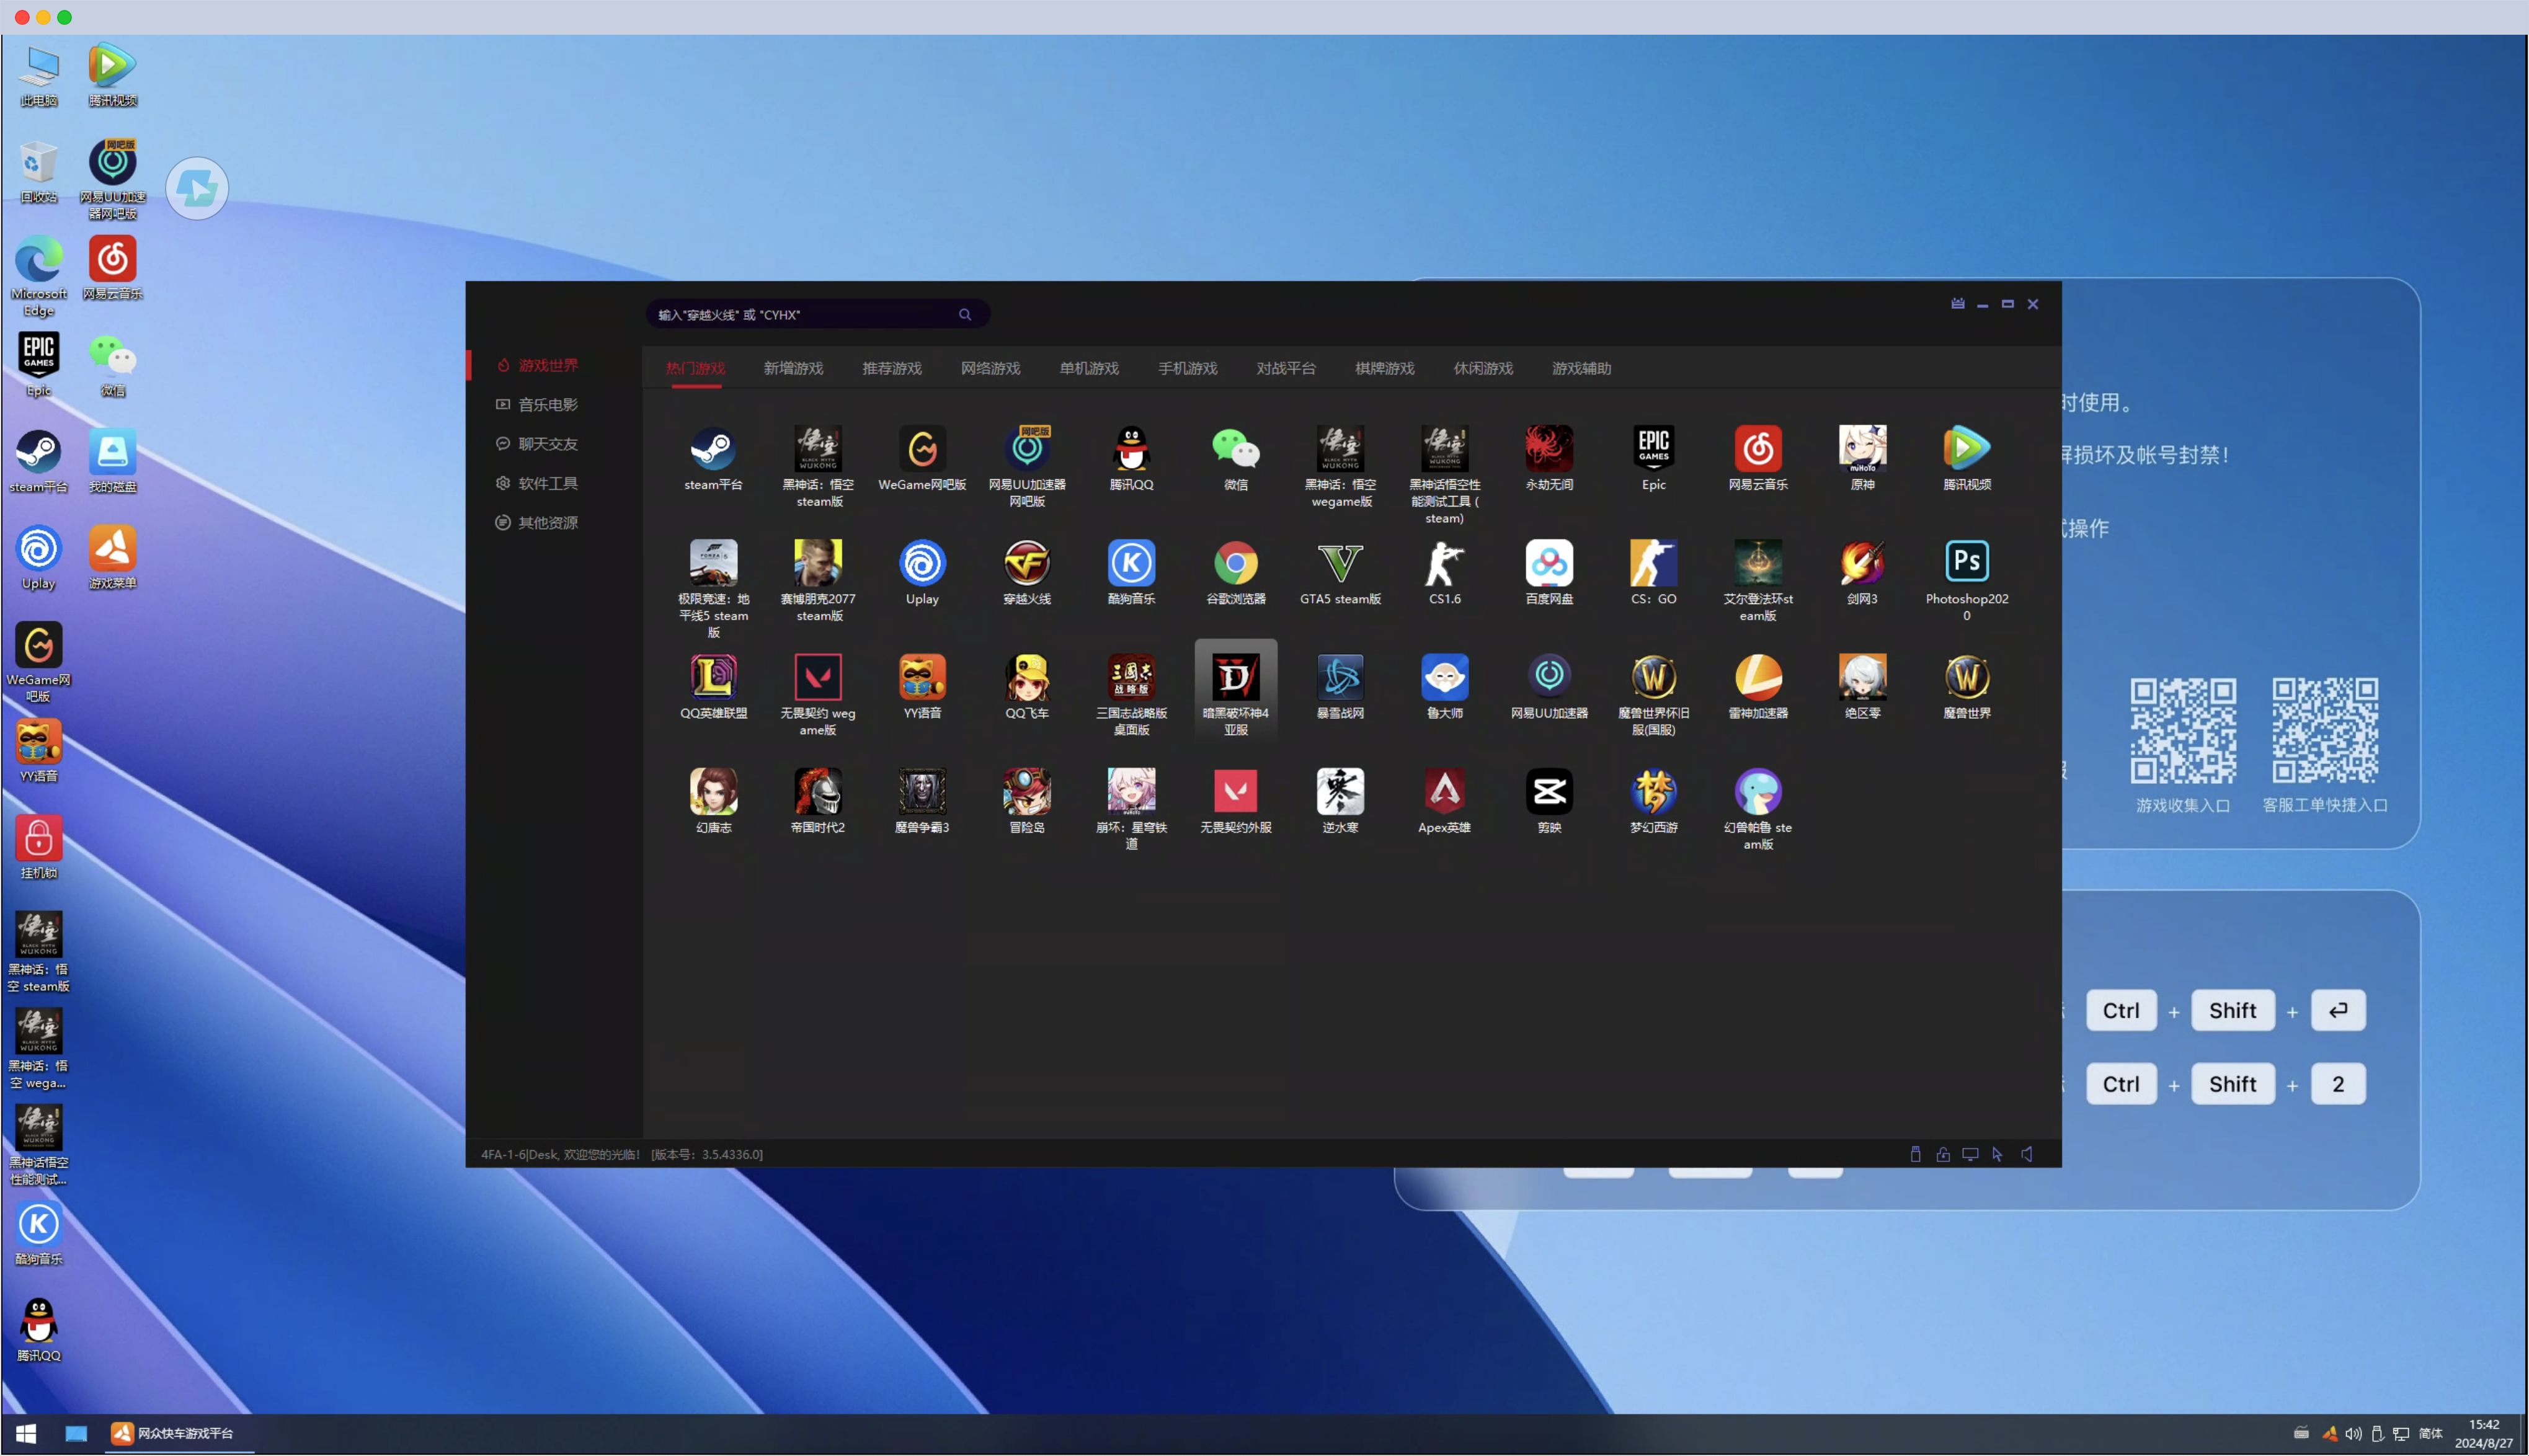This screenshot has height=1456, width=2529.
Task: Open 音乐电影 sidebar category
Action: tap(547, 405)
